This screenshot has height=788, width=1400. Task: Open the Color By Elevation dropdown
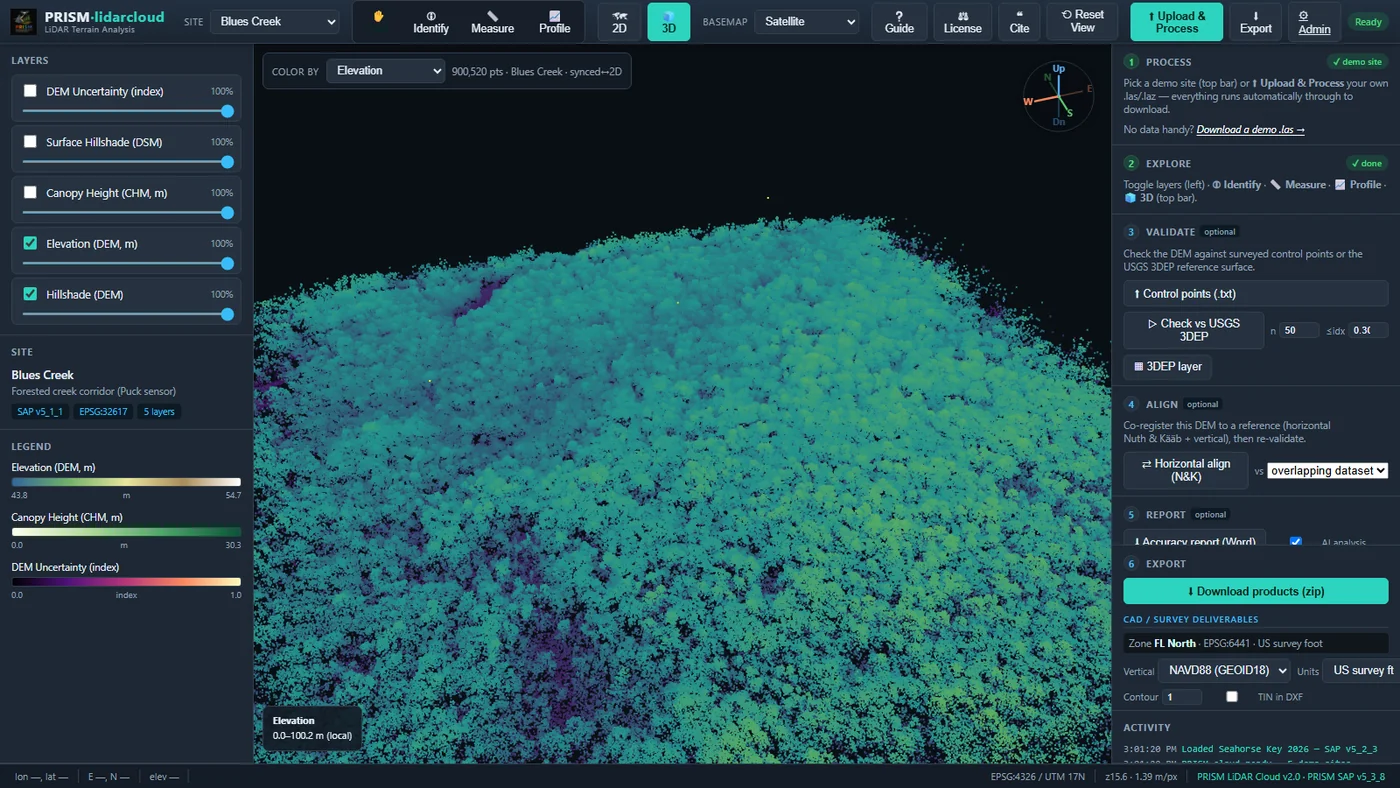pyautogui.click(x=385, y=71)
